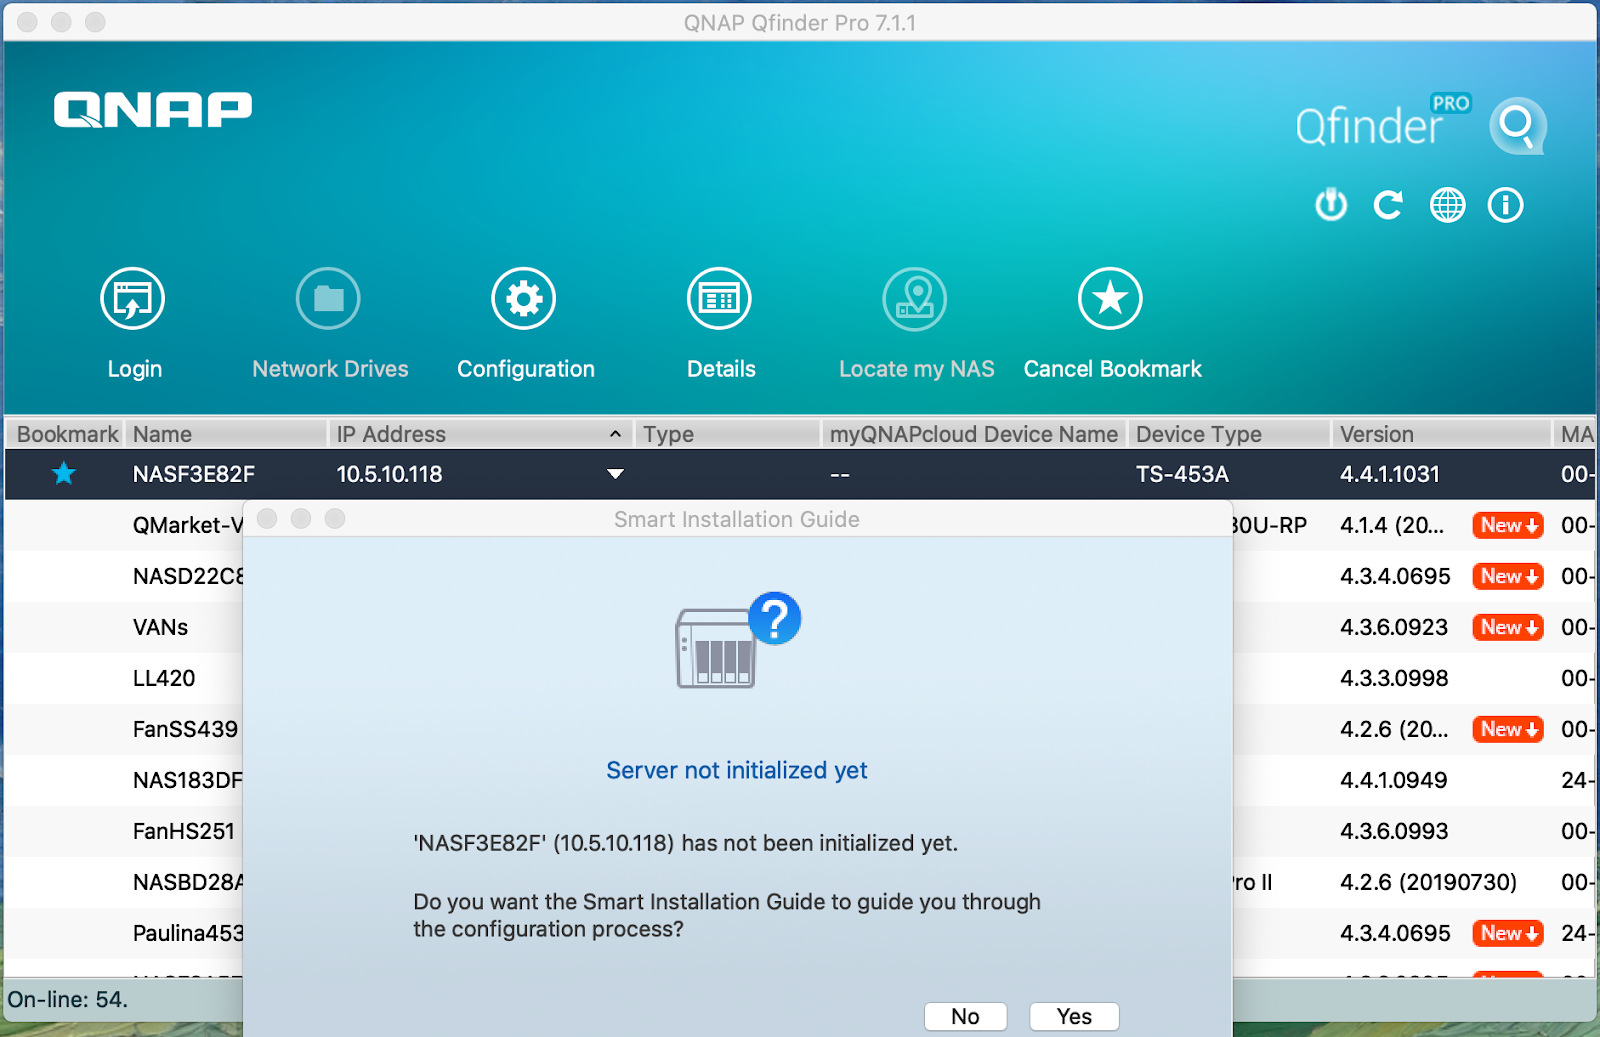Open the info icon in the header

[x=1505, y=205]
